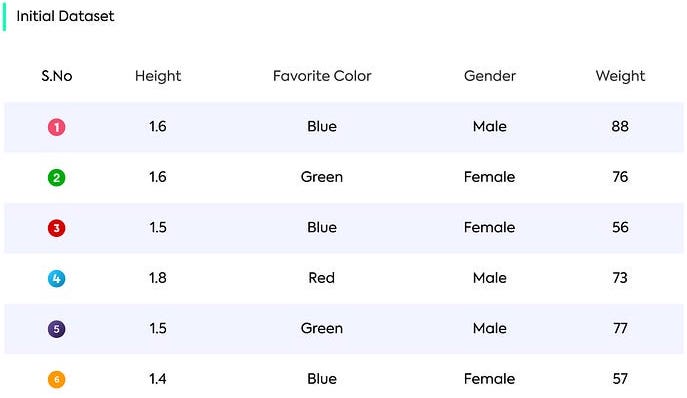Click the pink number 1 badge

coord(57,127)
